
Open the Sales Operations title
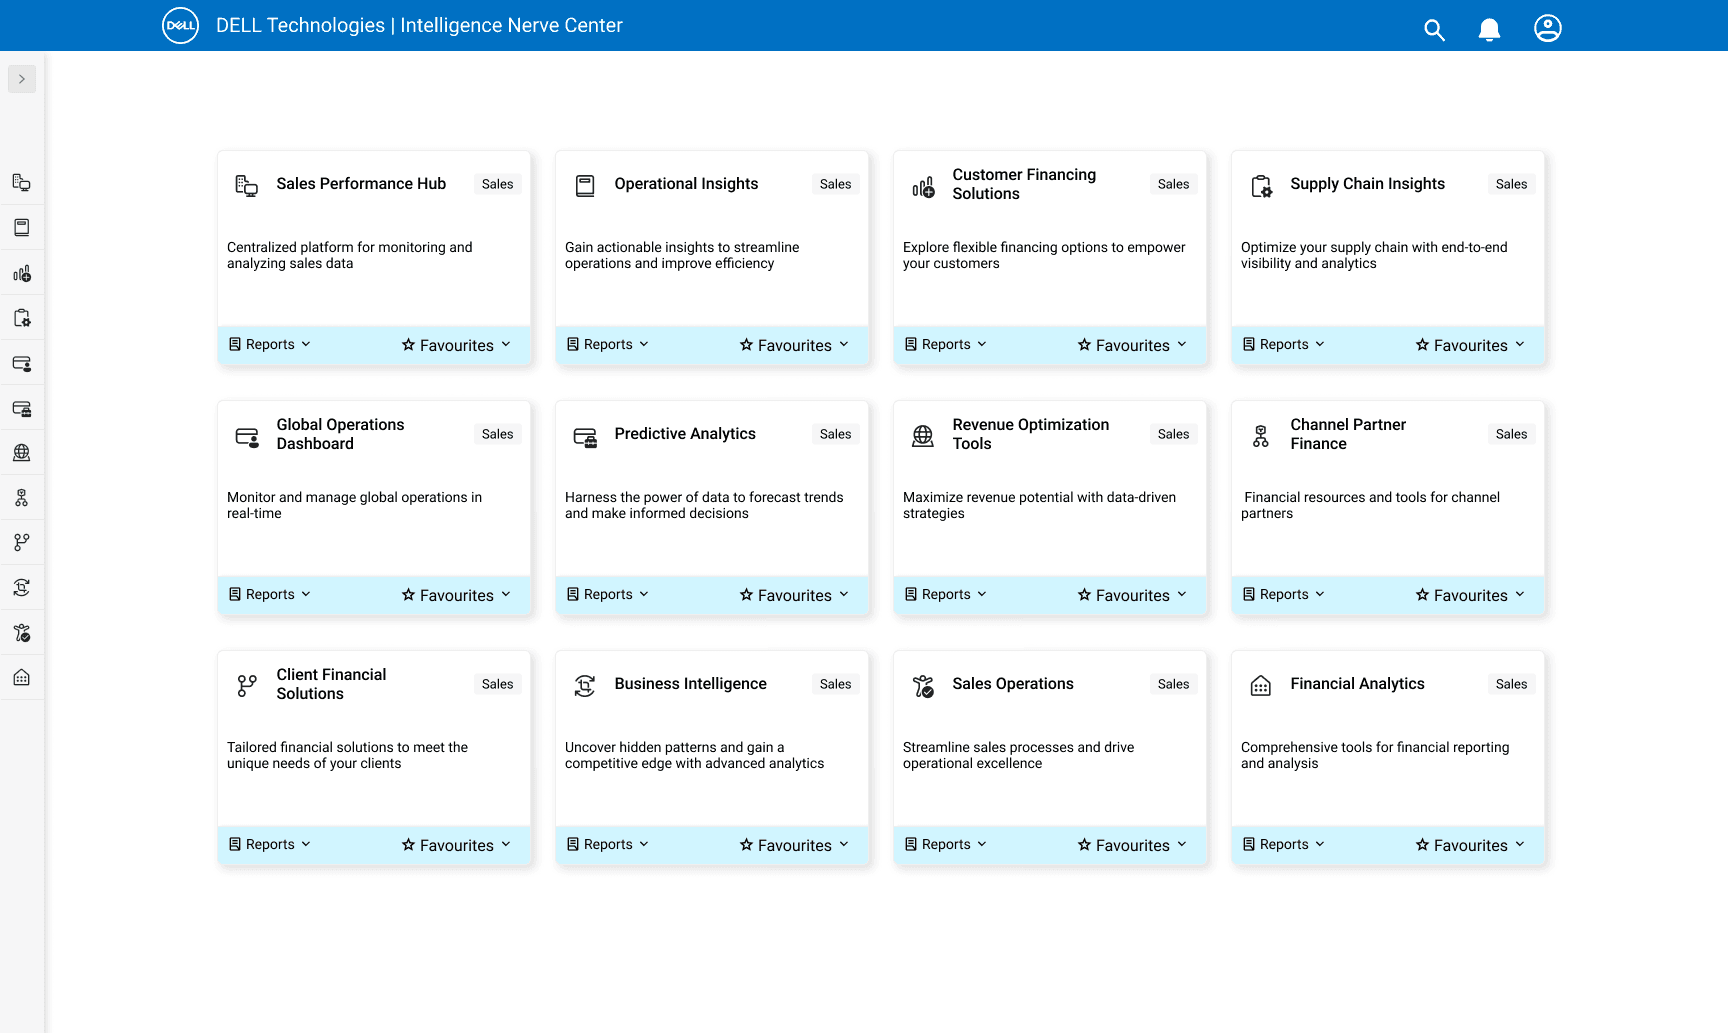[x=1013, y=684]
